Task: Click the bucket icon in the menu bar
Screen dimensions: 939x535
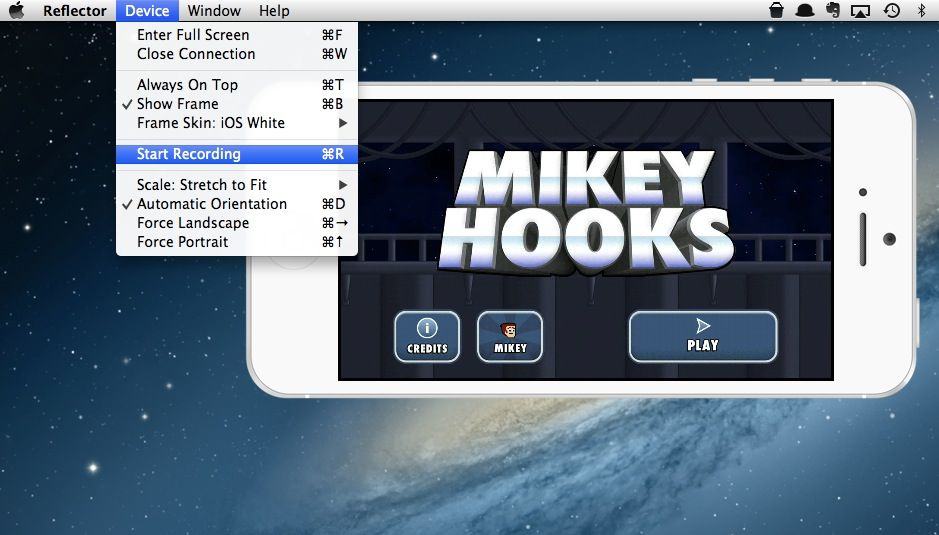Action: (776, 11)
